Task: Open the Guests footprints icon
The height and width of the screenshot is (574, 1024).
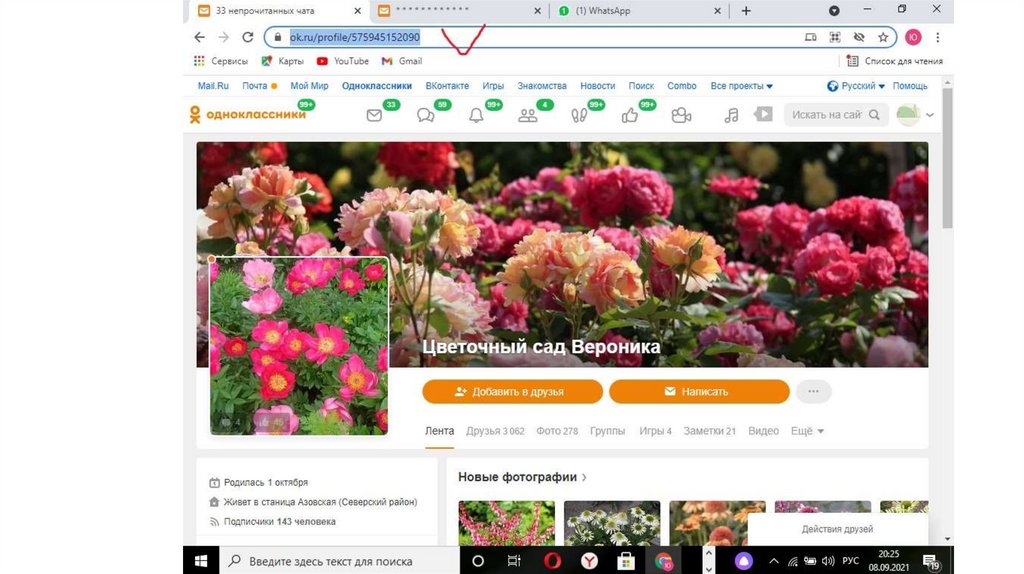Action: pyautogui.click(x=579, y=116)
